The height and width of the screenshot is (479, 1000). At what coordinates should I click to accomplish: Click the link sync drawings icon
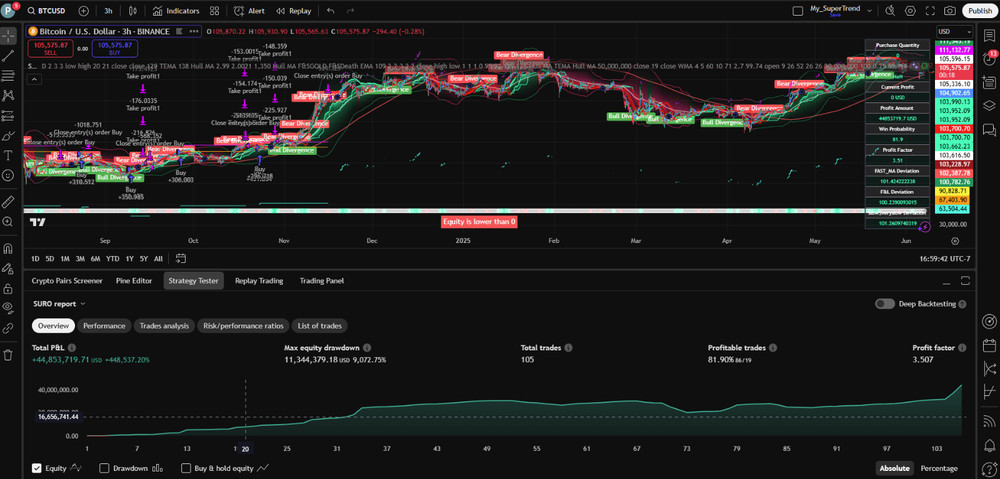click(x=8, y=328)
